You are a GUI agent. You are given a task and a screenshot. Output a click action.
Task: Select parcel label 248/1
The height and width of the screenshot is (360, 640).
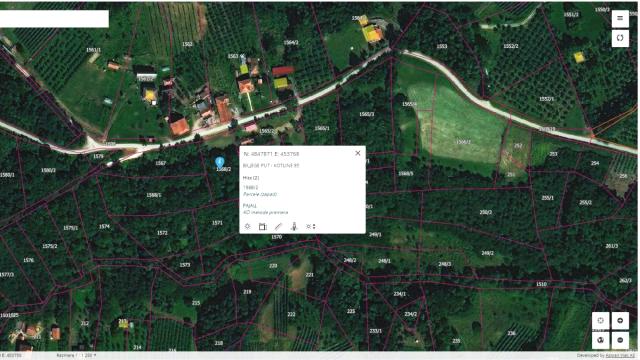[x=384, y=261]
